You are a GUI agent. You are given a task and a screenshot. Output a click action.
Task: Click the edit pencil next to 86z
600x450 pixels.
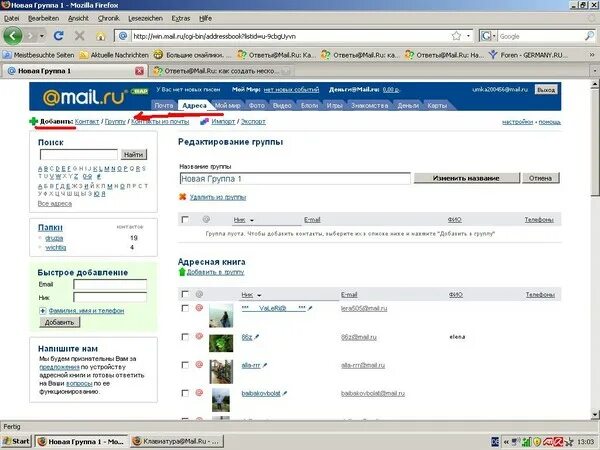257,337
